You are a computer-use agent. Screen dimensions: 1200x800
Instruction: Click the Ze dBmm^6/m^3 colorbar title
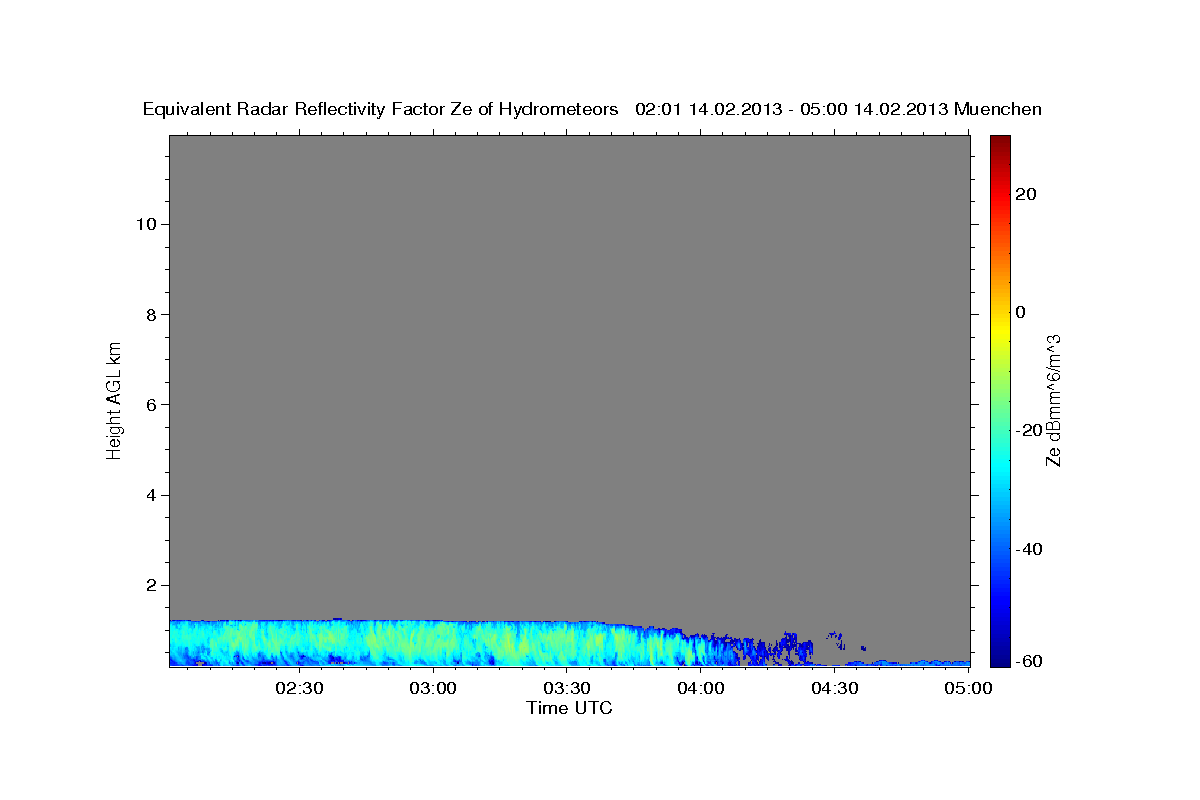1053,400
